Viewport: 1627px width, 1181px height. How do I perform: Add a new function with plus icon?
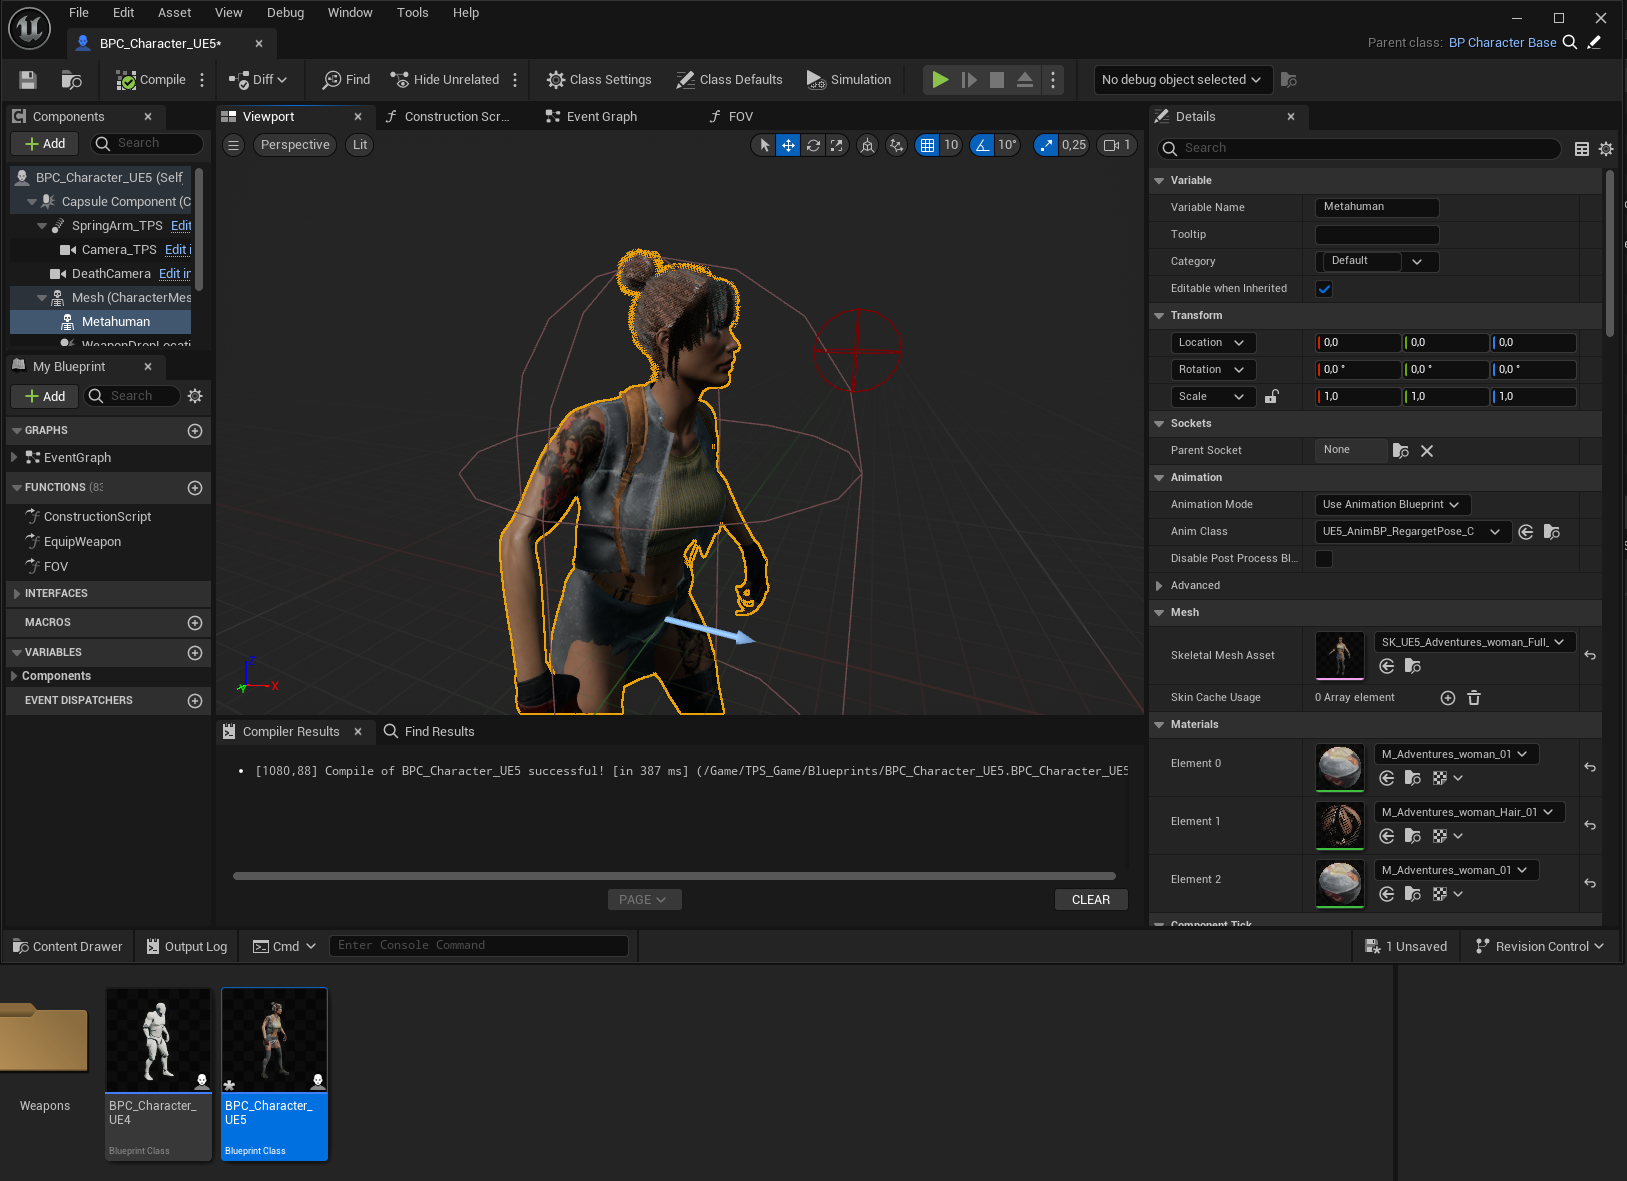(195, 488)
